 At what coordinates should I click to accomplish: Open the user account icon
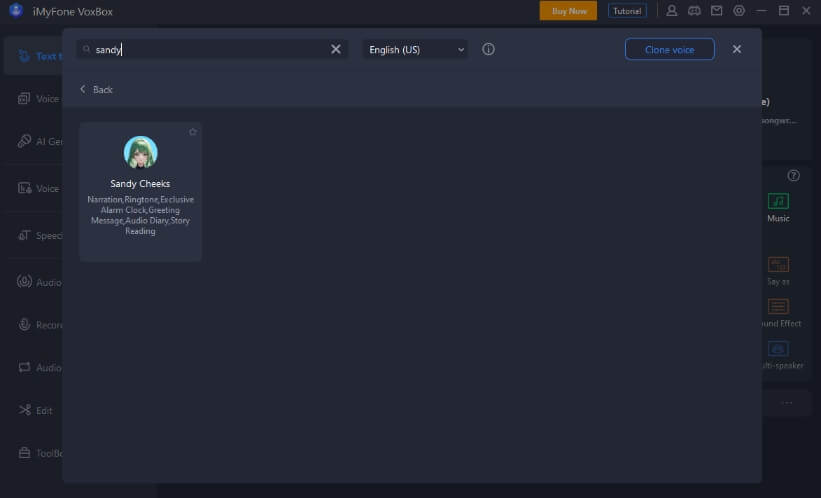pyautogui.click(x=671, y=11)
